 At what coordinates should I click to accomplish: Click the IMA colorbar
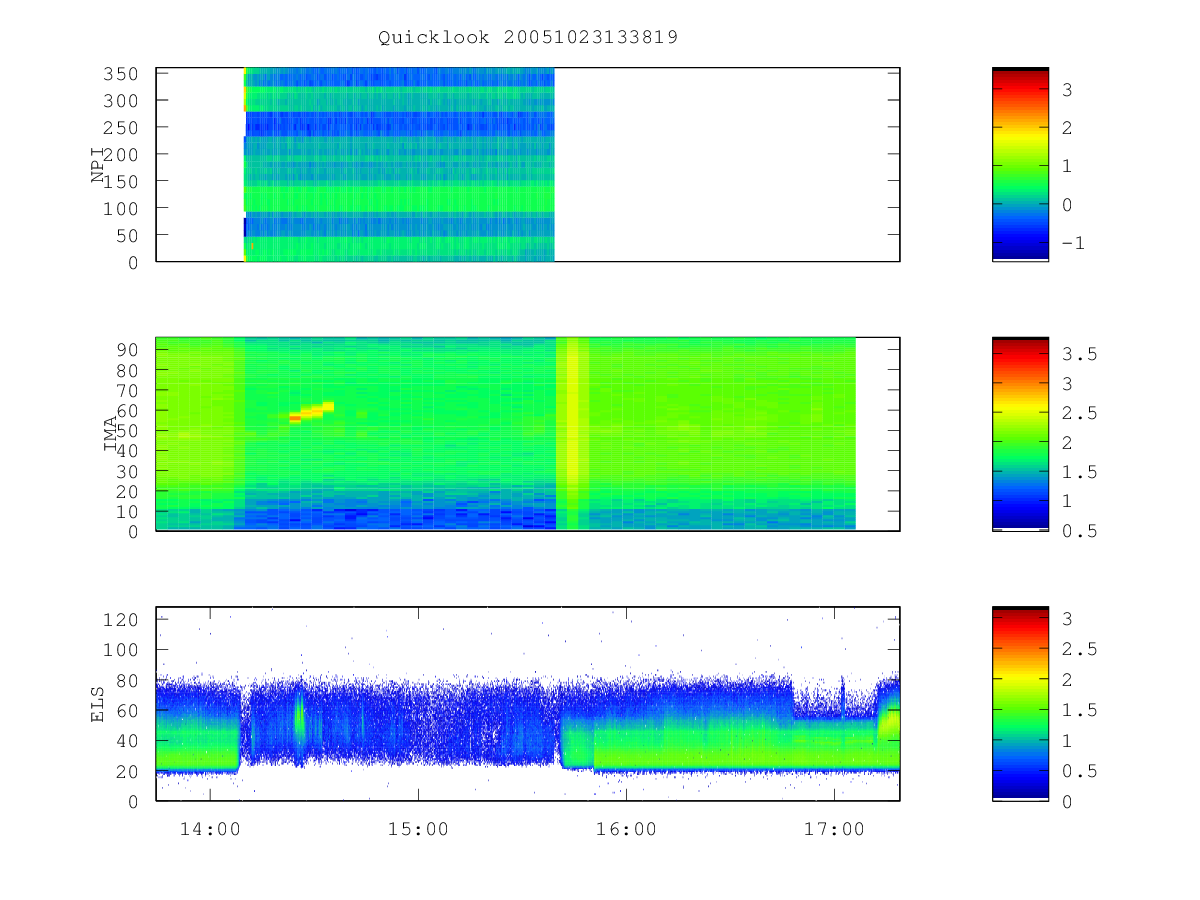1020,433
